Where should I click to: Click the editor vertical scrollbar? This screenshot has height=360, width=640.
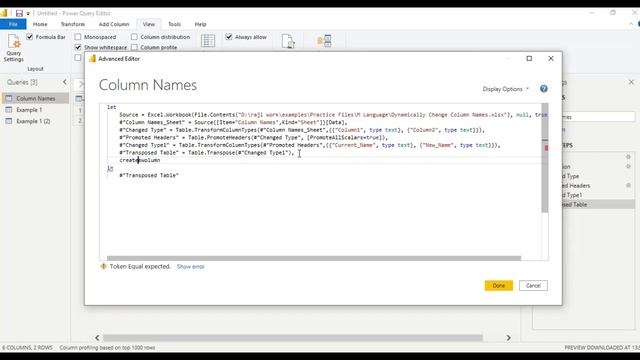tap(545, 158)
